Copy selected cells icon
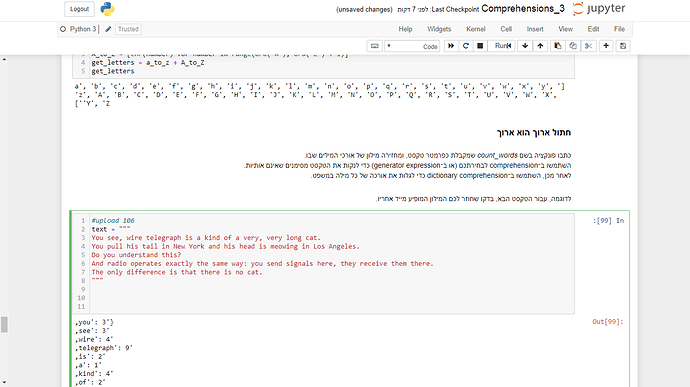690x387 pixels. [573, 46]
